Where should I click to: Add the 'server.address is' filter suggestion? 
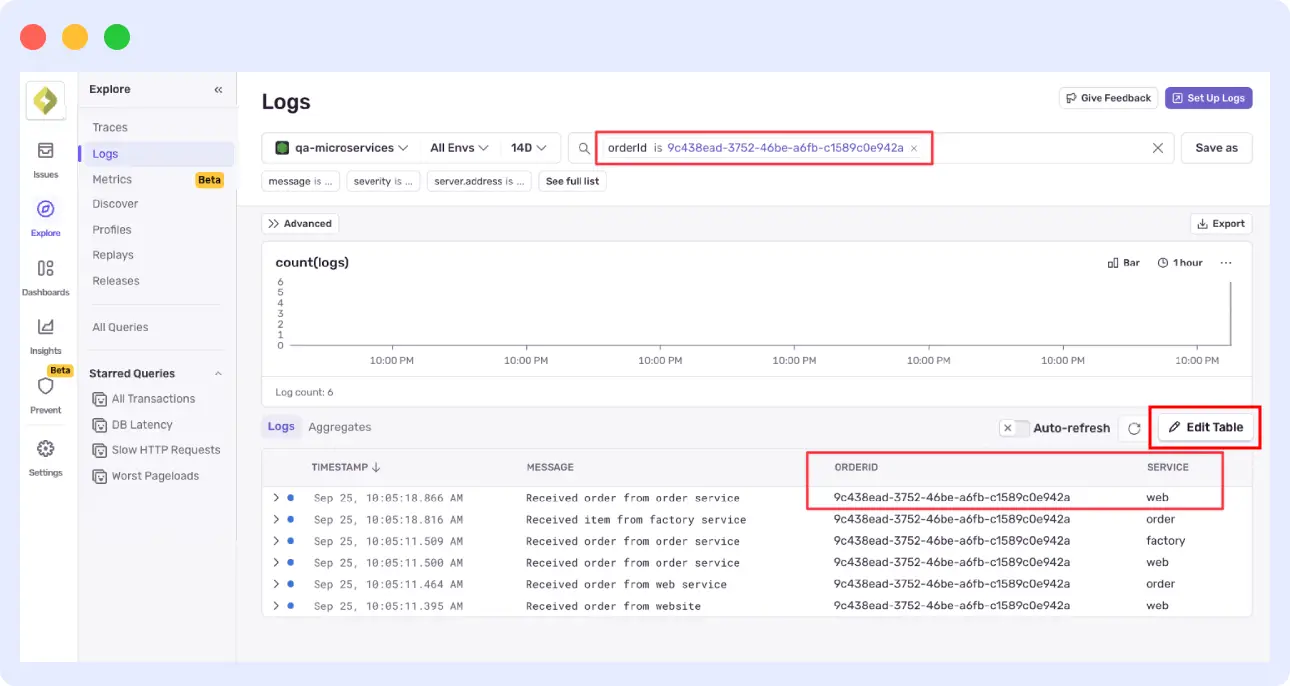click(480, 181)
